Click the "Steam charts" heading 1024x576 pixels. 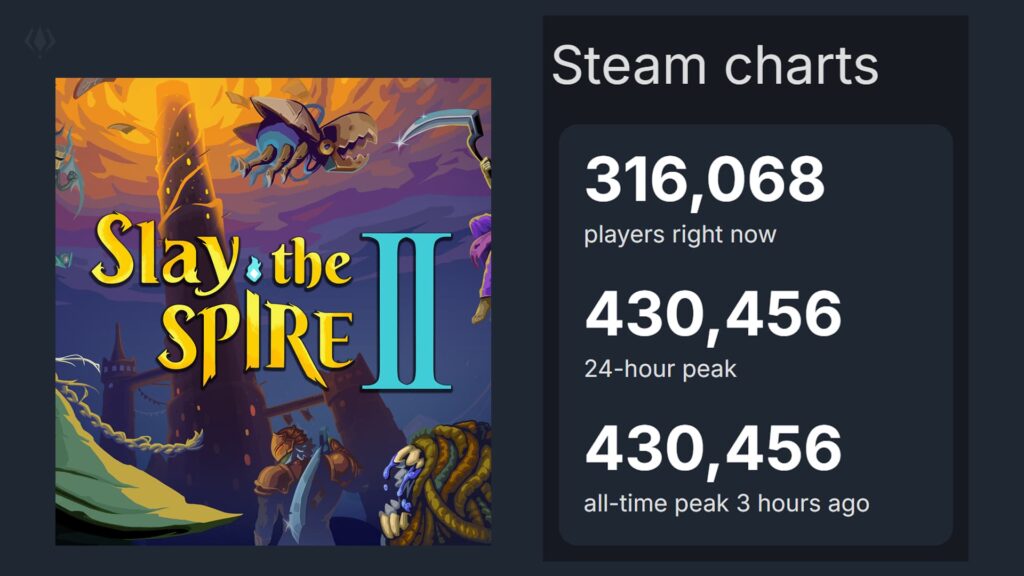pyautogui.click(x=715, y=65)
